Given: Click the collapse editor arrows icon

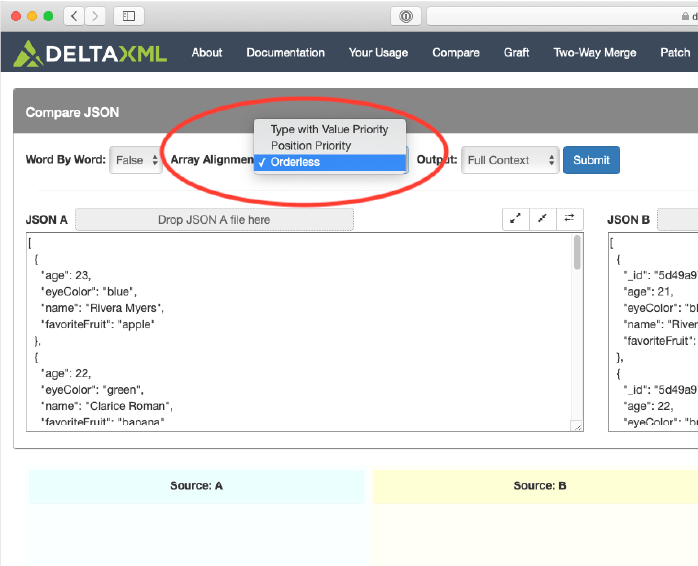Looking at the screenshot, I should coord(542,219).
